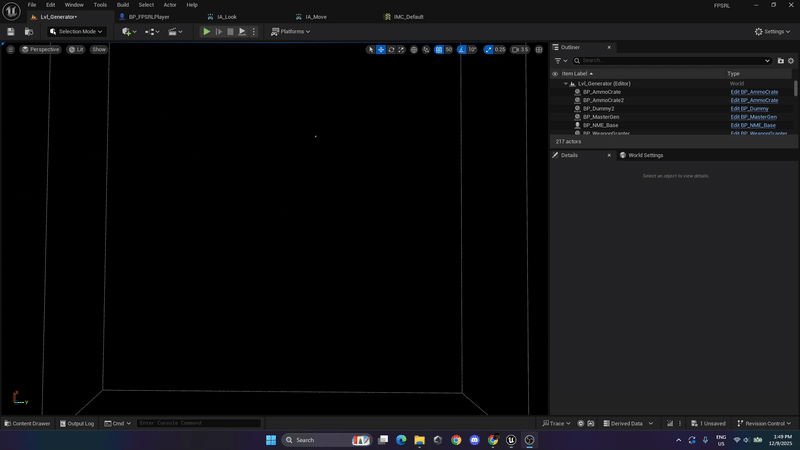Toggle visibility eye column in Outliner

click(x=555, y=74)
